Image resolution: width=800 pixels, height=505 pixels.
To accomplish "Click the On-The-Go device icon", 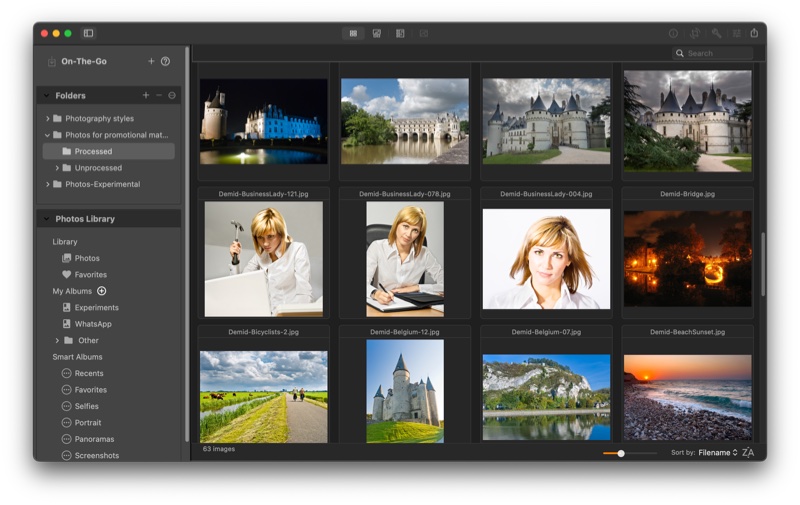I will (52, 62).
